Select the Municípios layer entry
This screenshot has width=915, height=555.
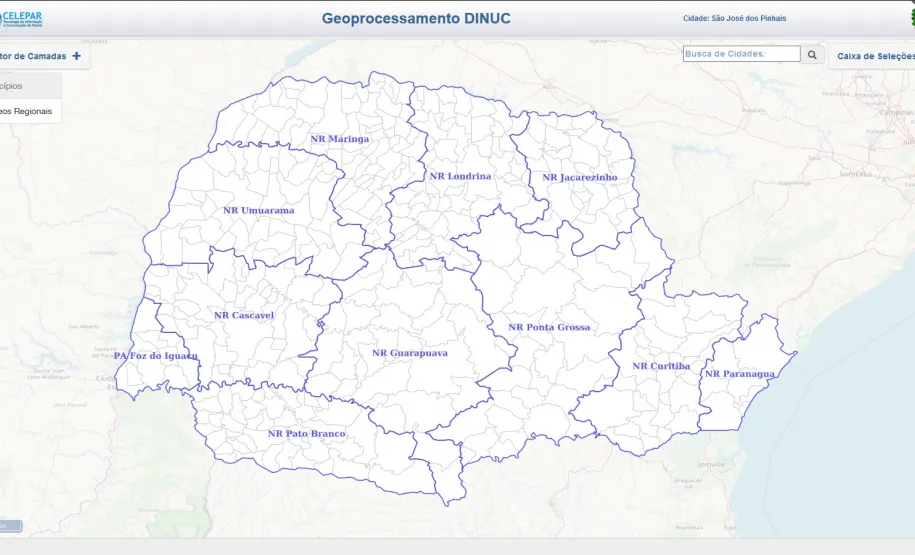30,86
